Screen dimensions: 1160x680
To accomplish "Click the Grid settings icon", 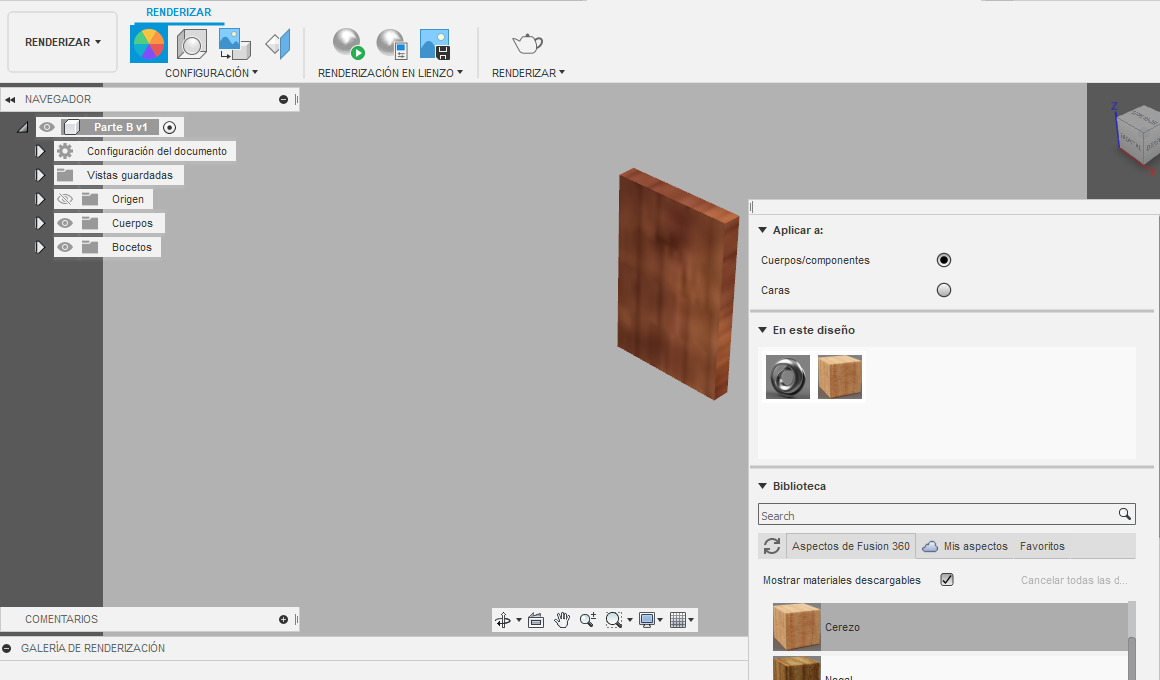I will (678, 620).
